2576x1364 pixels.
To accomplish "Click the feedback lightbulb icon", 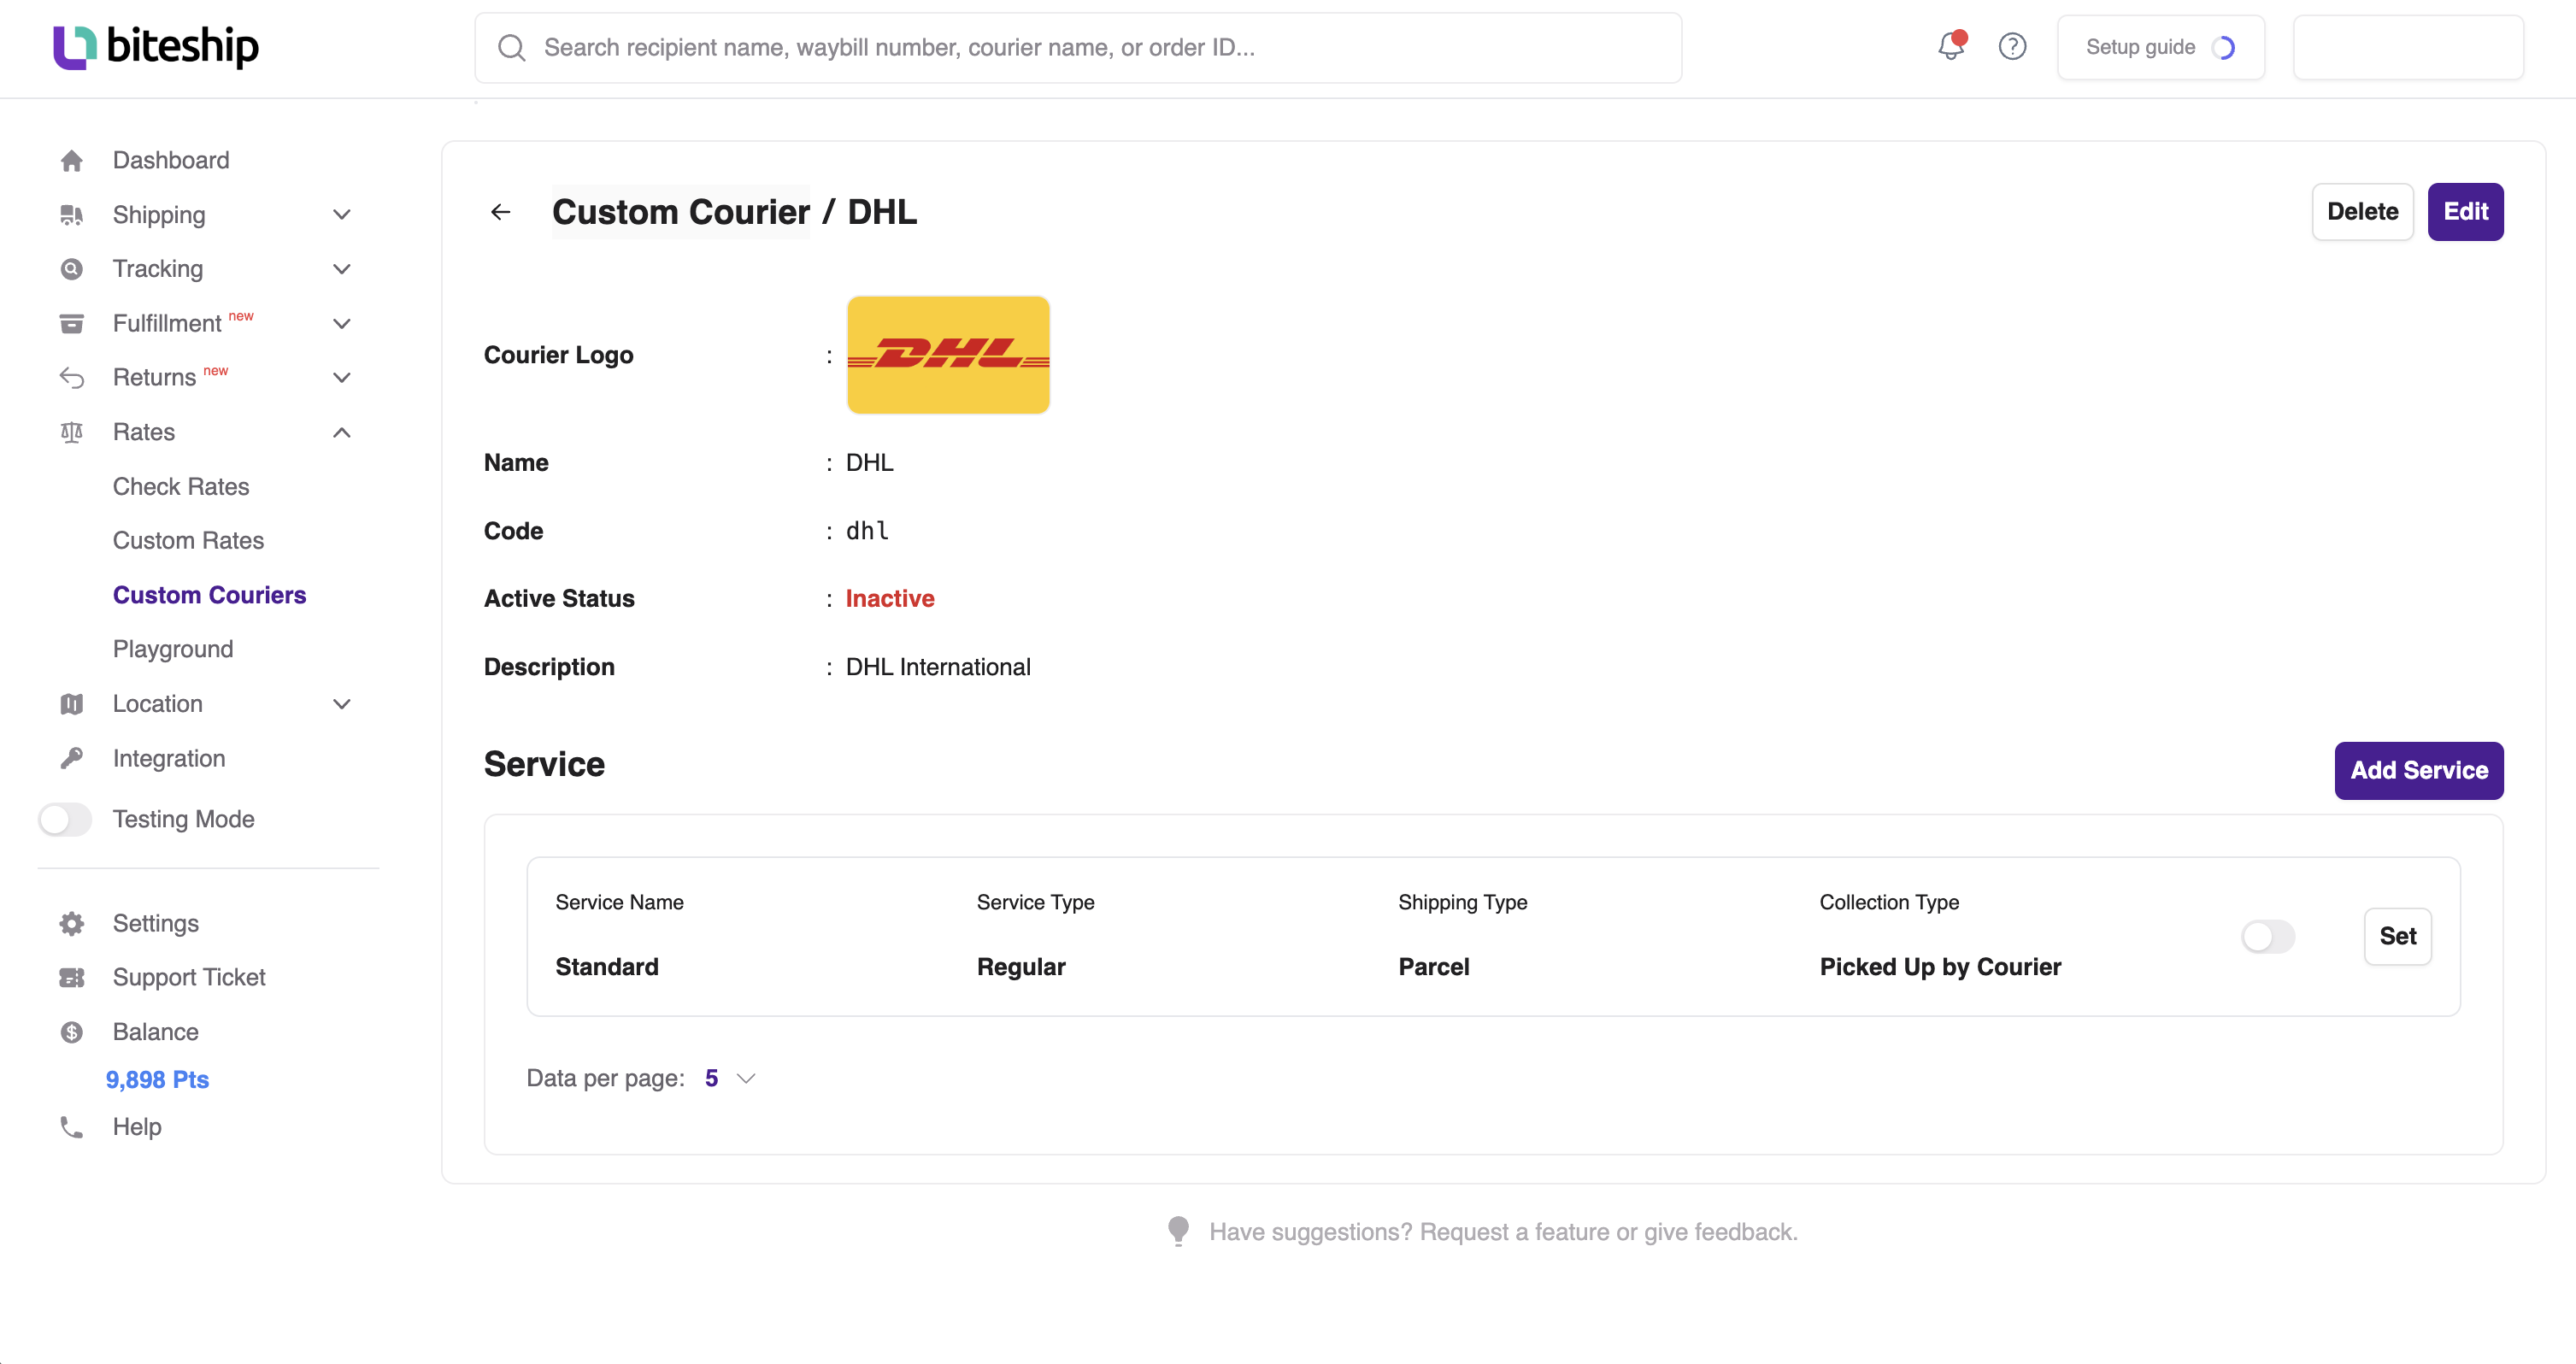I will pos(1179,1231).
